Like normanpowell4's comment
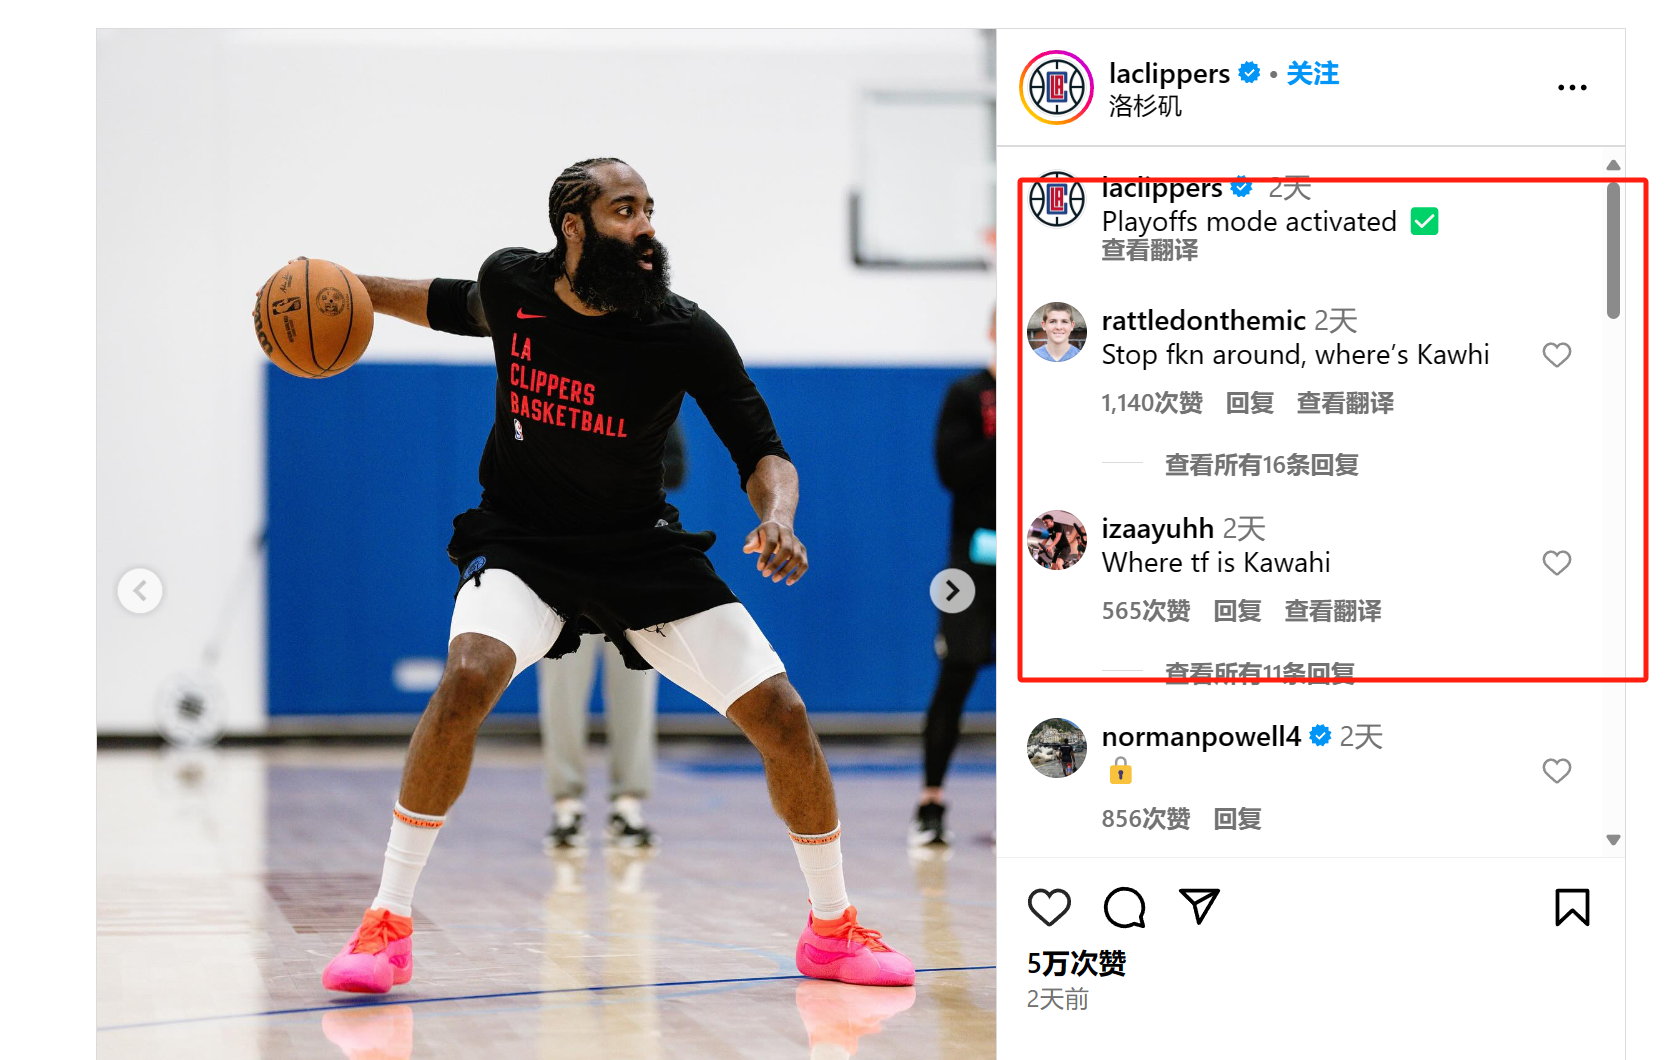 coord(1556,771)
